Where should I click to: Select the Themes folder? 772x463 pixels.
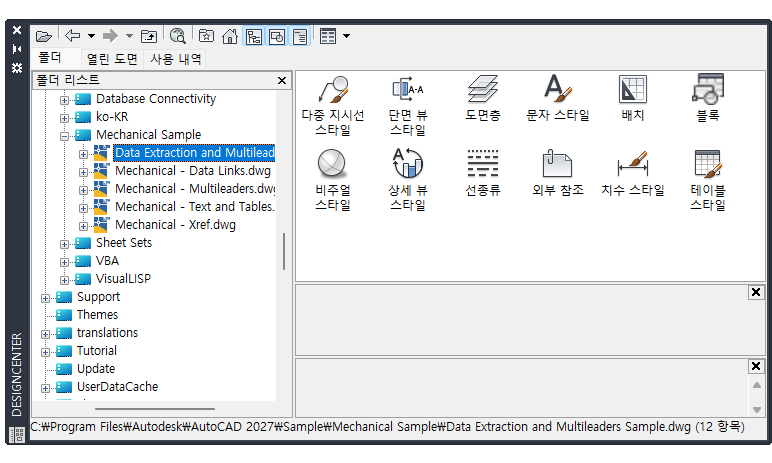click(97, 315)
